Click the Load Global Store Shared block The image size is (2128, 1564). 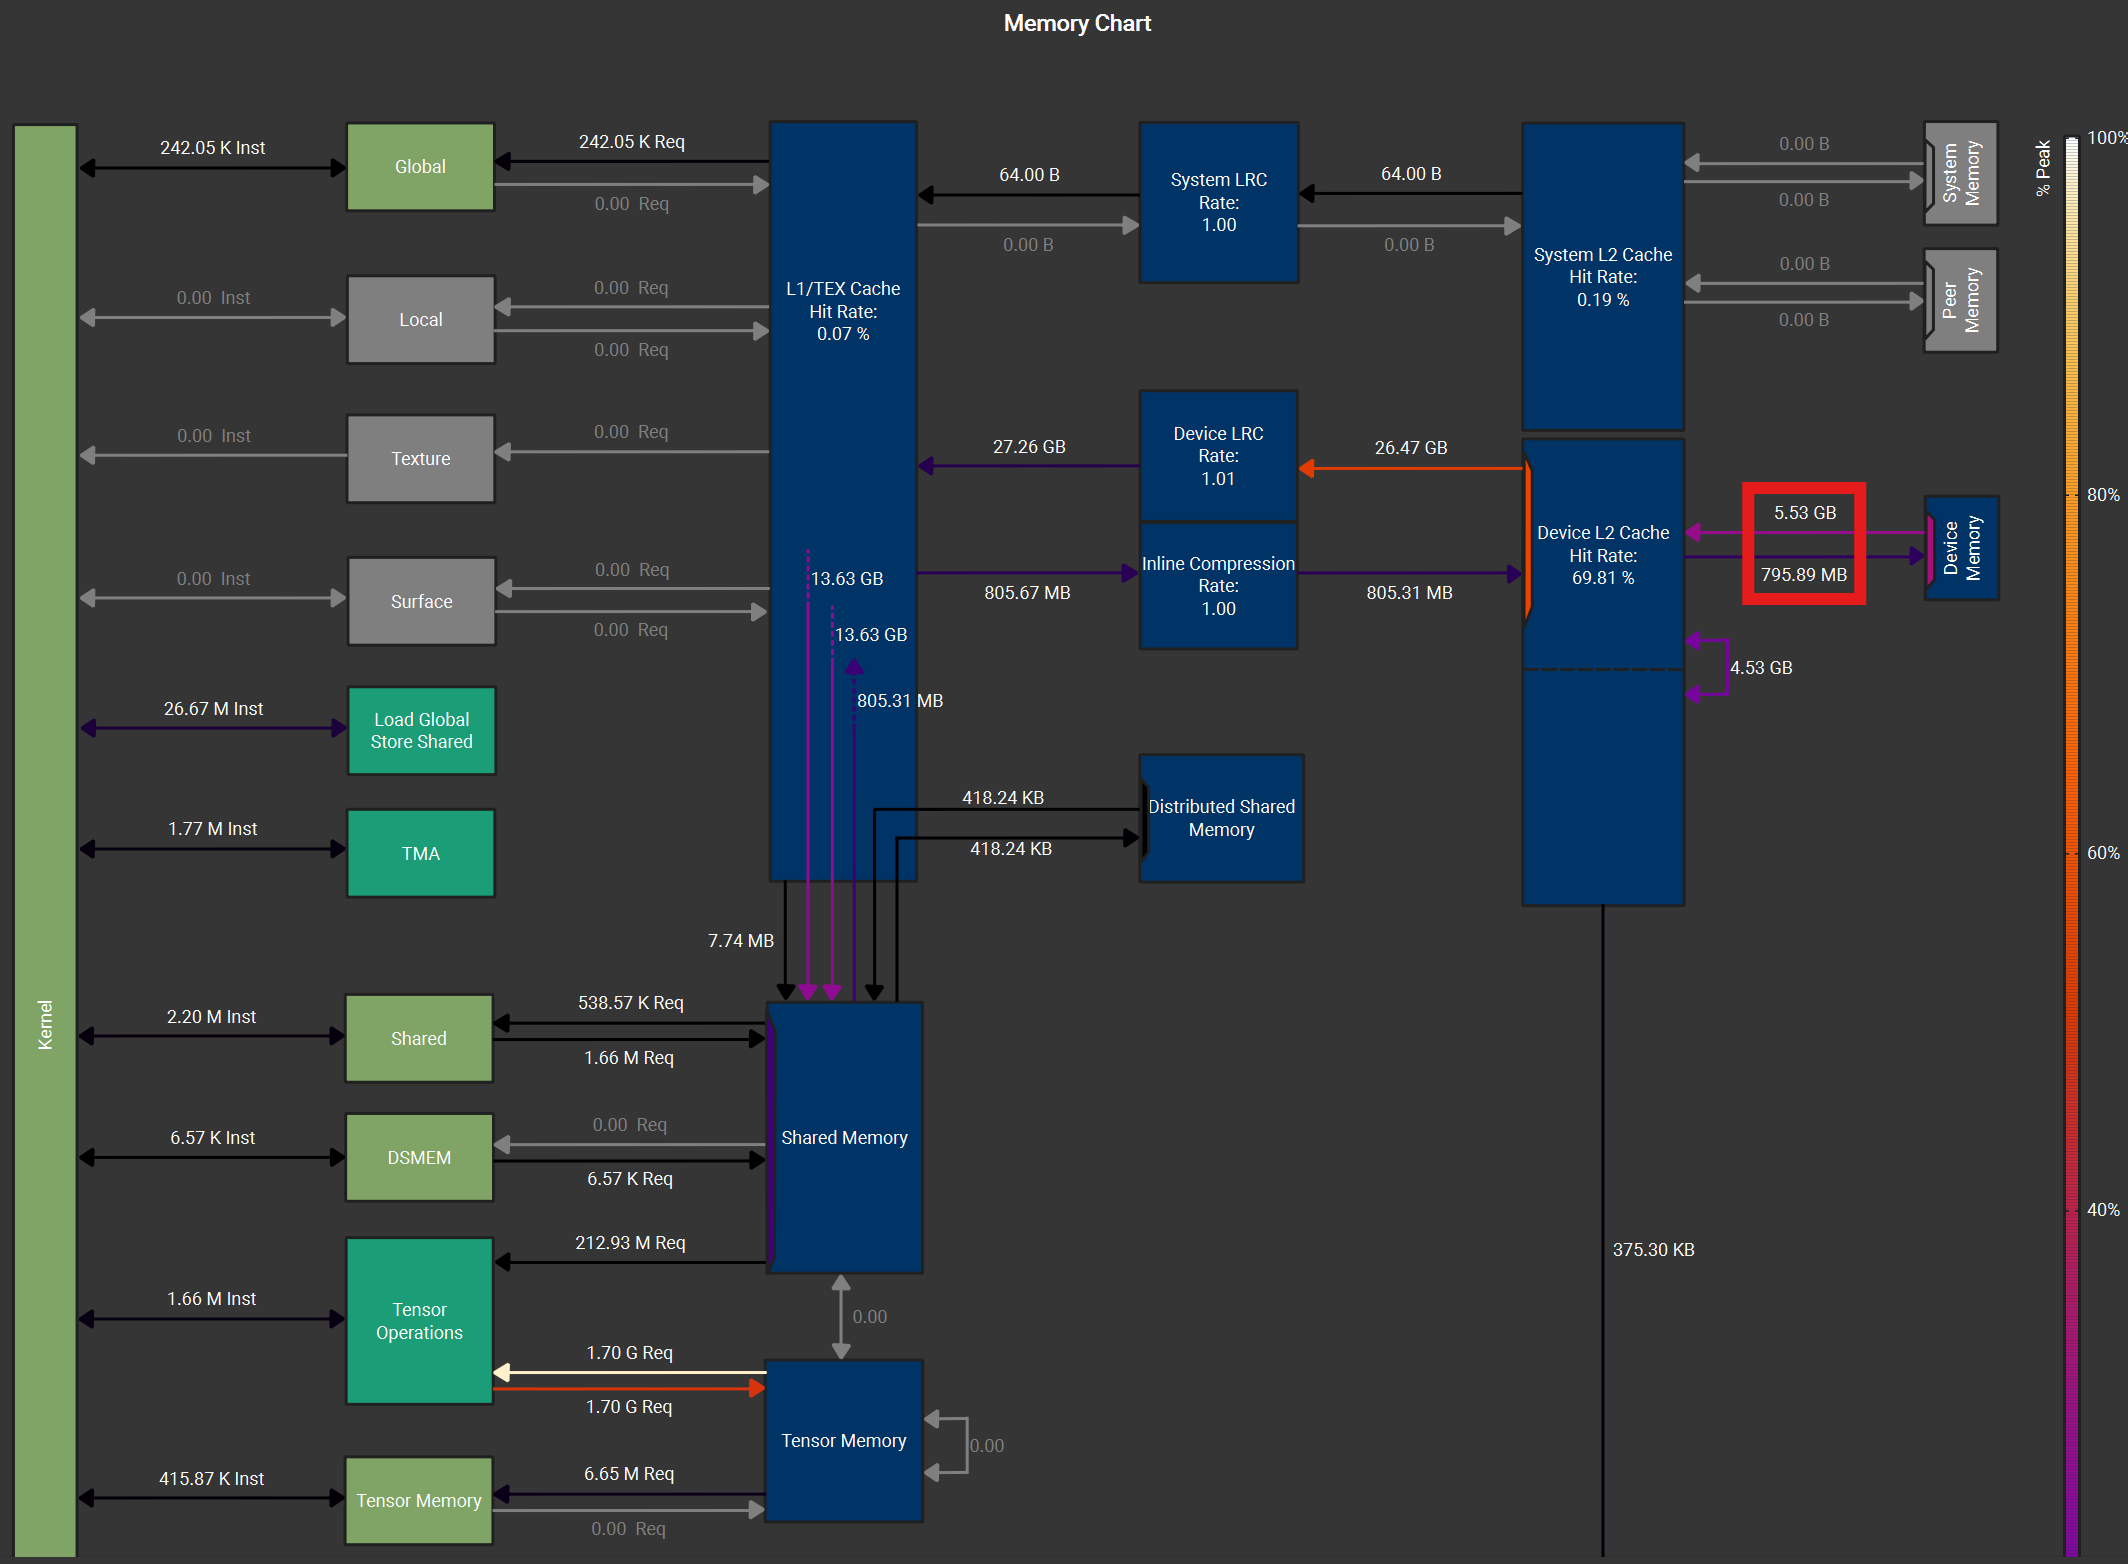pyautogui.click(x=421, y=731)
